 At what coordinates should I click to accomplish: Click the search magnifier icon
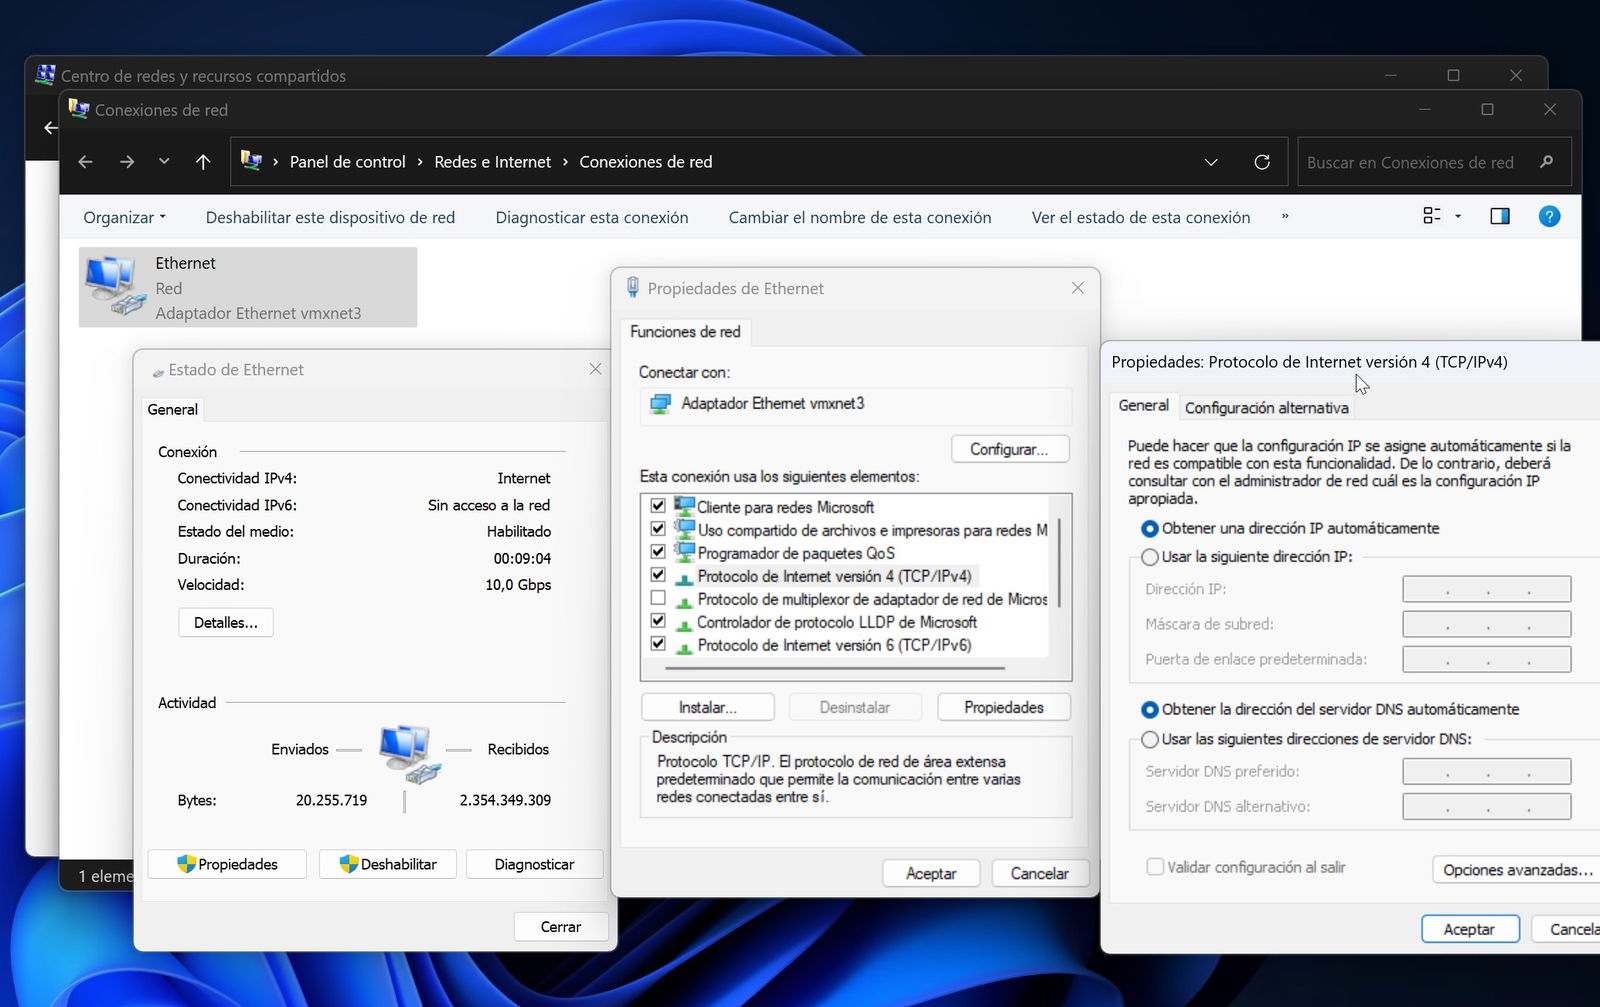click(1547, 162)
